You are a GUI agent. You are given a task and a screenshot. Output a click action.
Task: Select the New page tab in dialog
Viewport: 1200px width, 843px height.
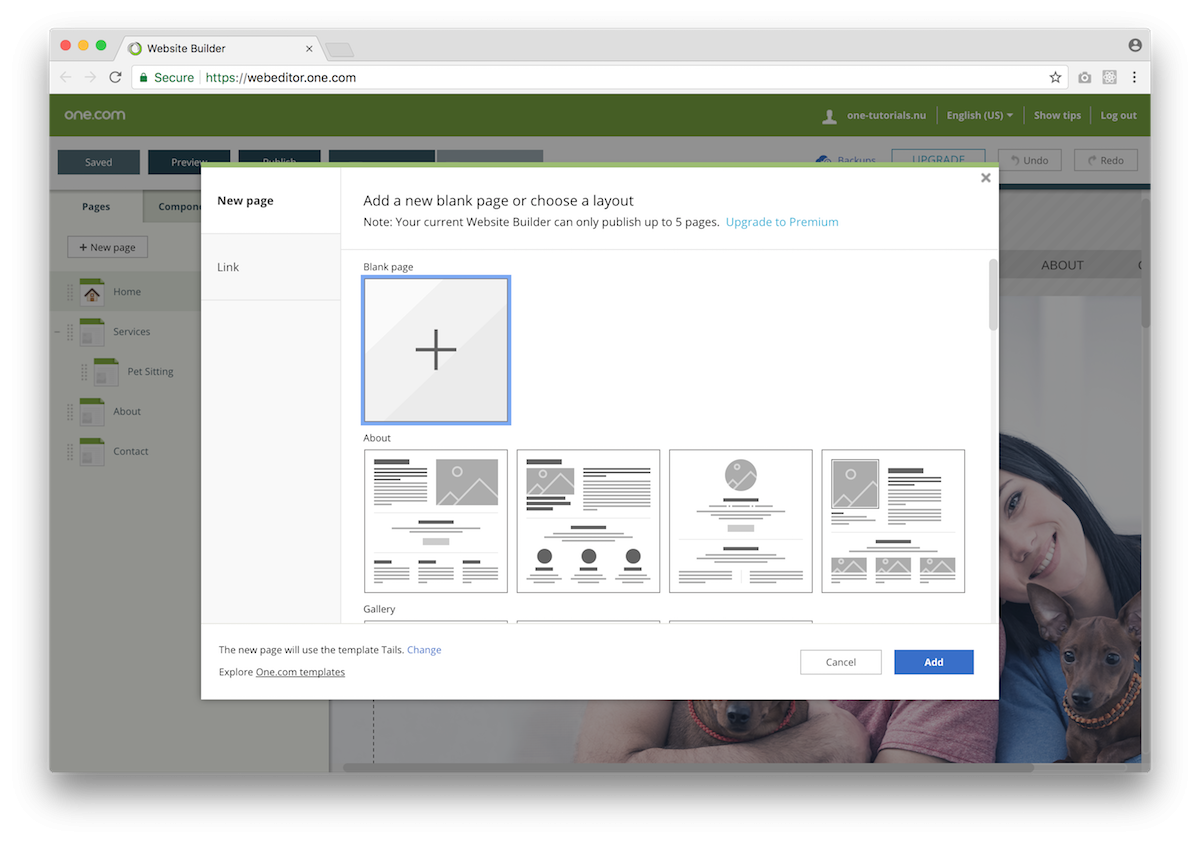point(271,201)
